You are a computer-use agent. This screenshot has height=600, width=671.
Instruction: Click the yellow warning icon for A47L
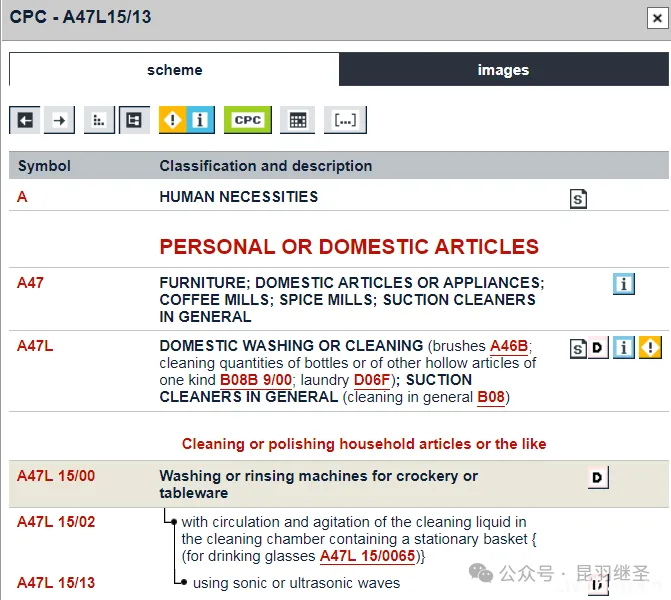651,348
